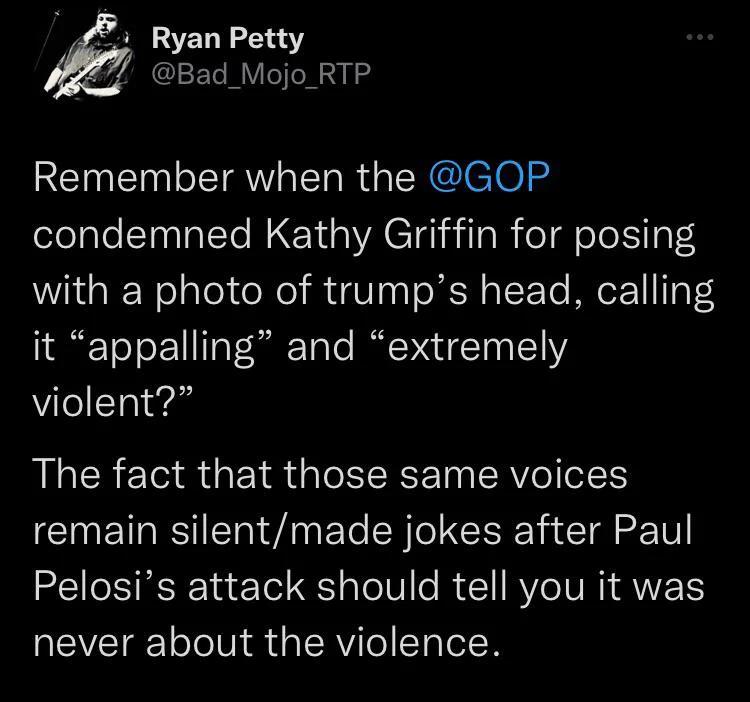The width and height of the screenshot is (750, 702).
Task: Click the final line "never about the violence."
Action: click(x=267, y=642)
